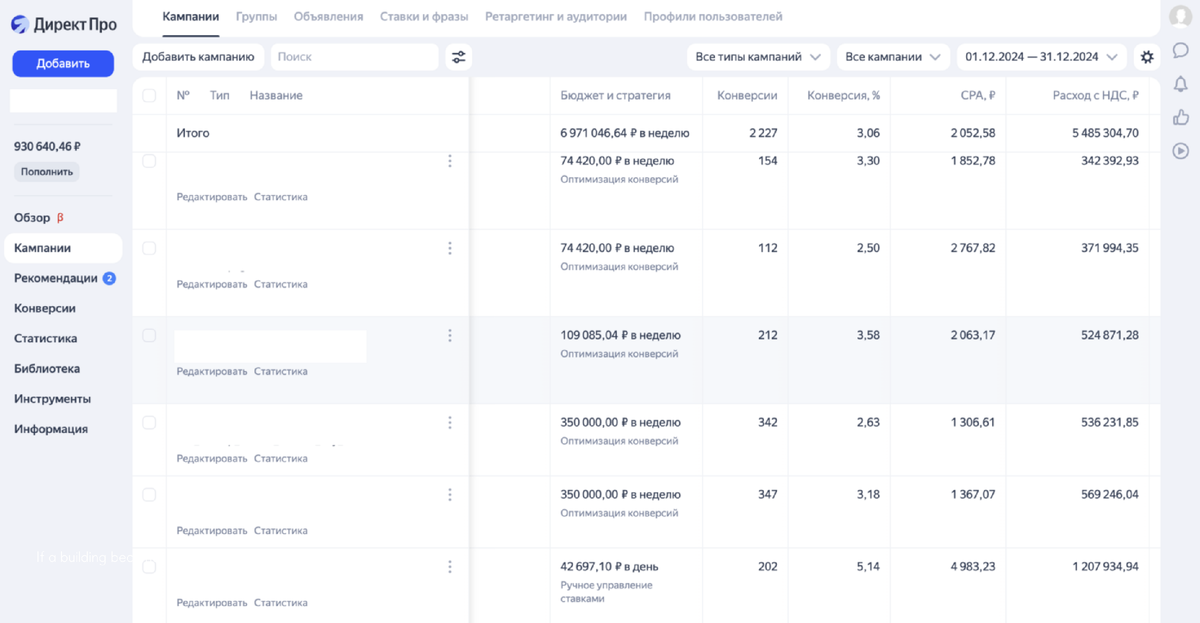The width and height of the screenshot is (1200, 623).
Task: Open the notifications bell icon
Action: point(1180,84)
